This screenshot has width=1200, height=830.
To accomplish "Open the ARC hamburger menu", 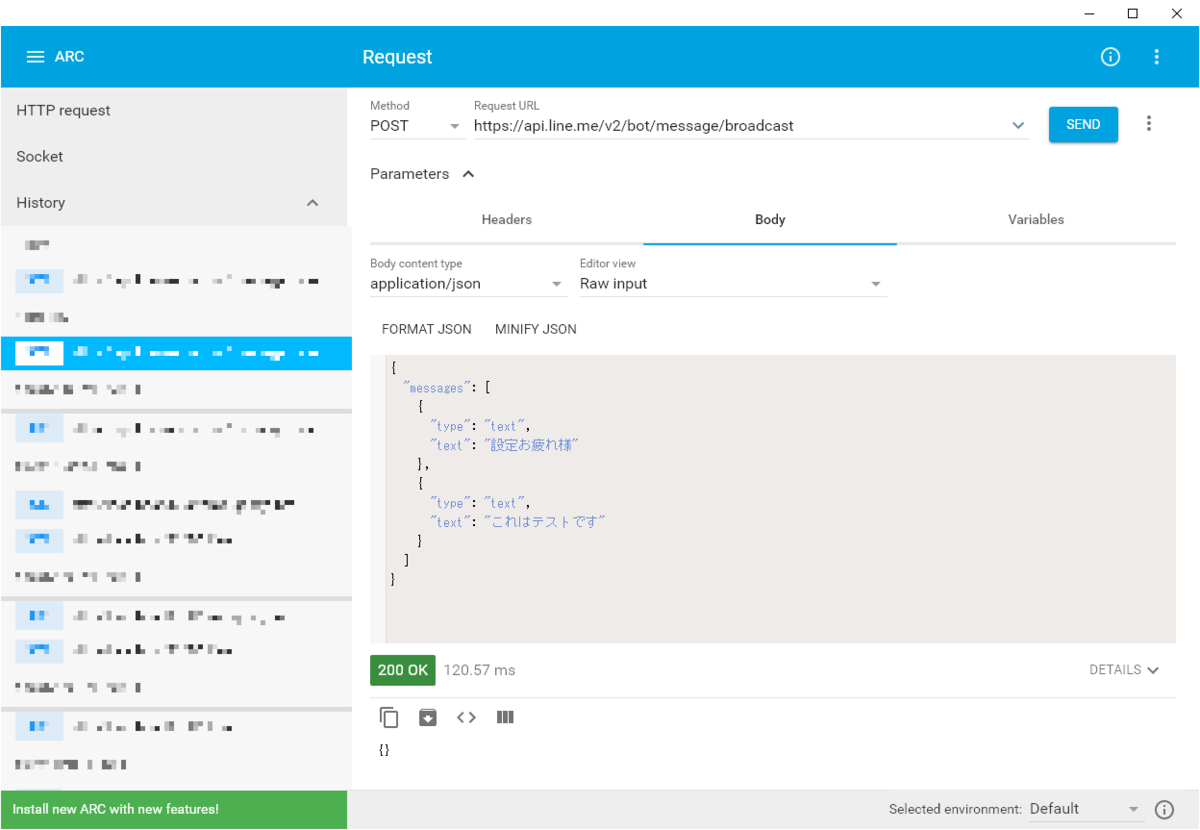I will click(x=35, y=57).
